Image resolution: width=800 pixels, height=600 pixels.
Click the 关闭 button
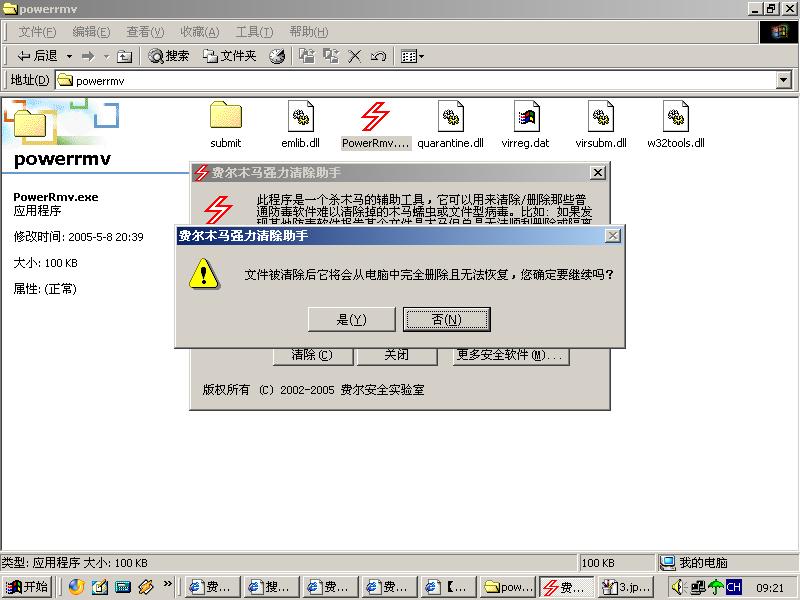pos(396,356)
